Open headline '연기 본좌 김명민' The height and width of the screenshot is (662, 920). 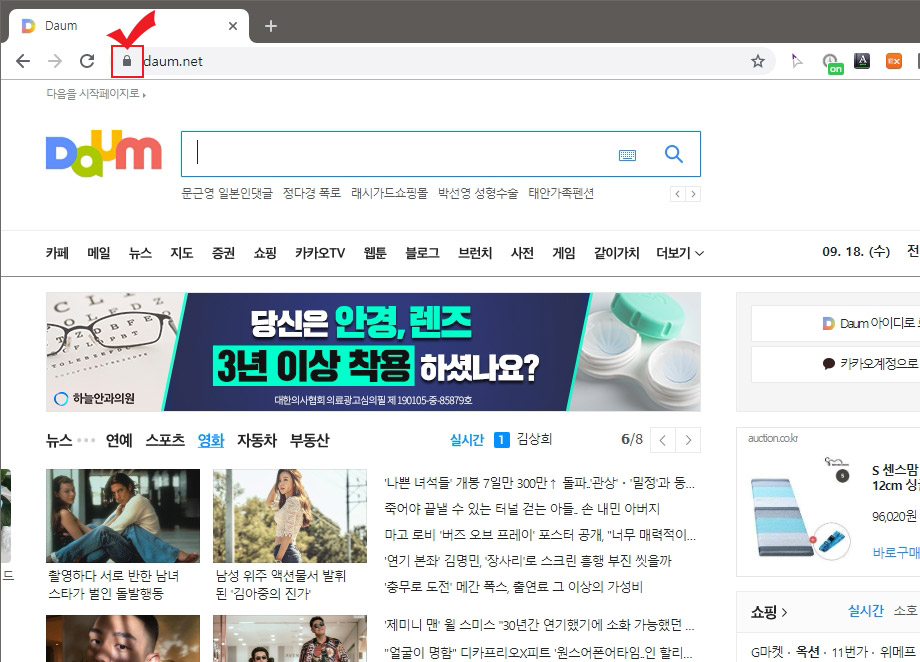(527, 560)
